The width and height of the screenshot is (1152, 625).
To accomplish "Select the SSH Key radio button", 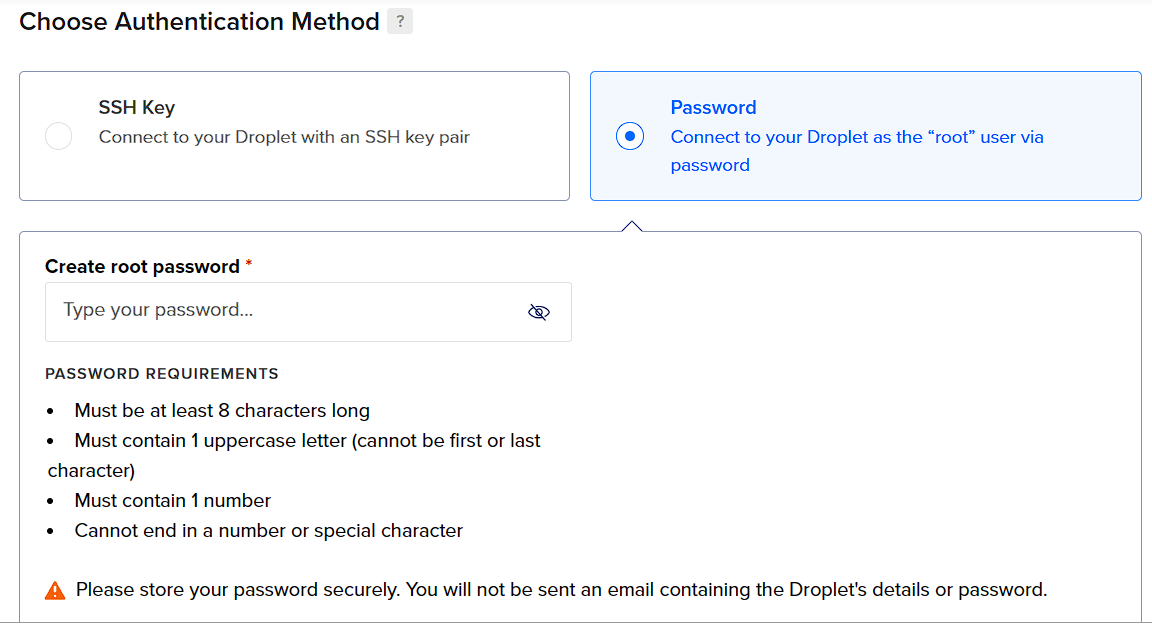I will click(59, 136).
